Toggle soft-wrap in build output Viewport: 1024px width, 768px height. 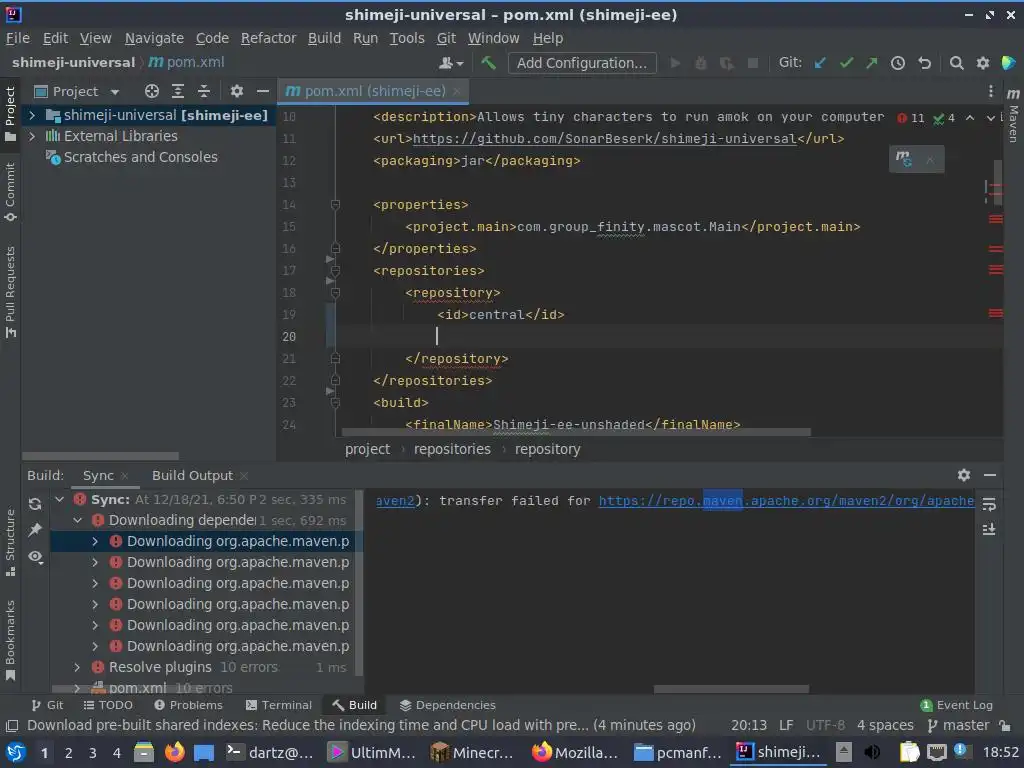989,504
